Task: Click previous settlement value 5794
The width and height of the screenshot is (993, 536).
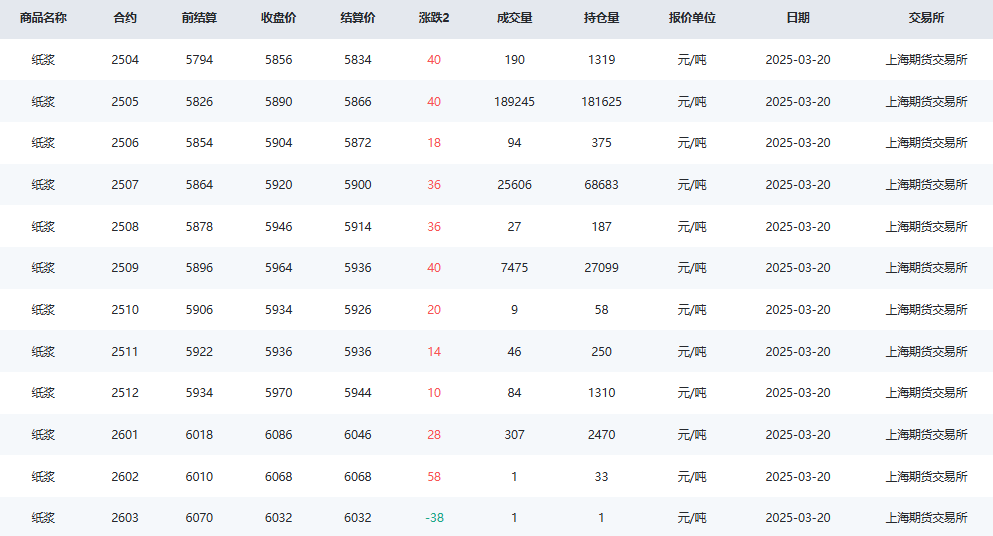Action: [x=199, y=60]
